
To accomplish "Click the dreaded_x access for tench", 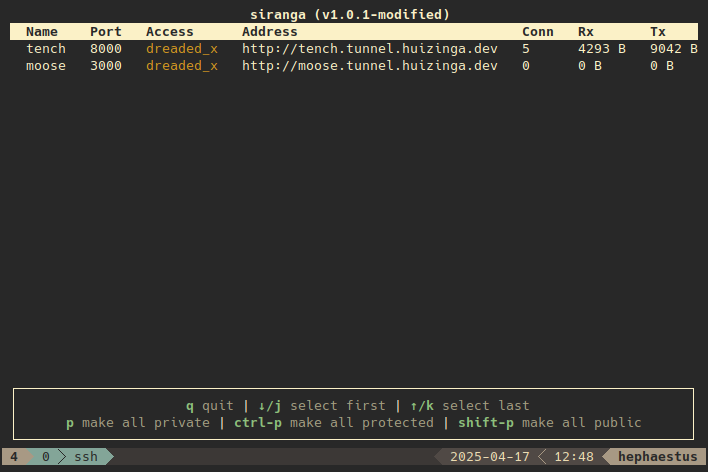I will (x=182, y=49).
